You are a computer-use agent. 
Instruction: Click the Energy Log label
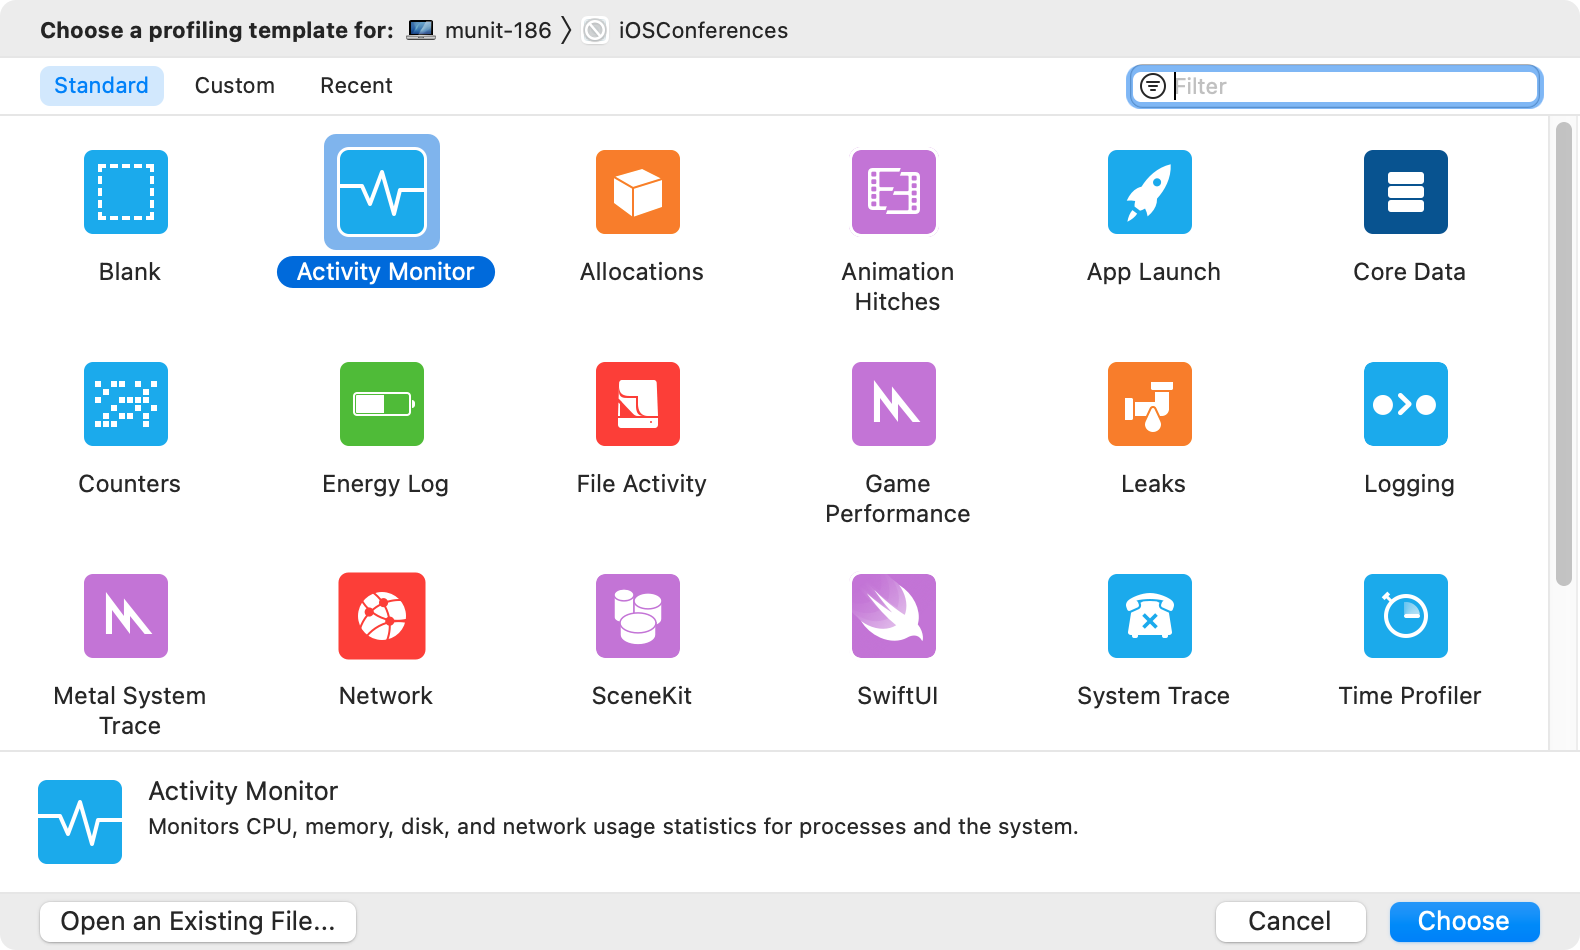386,484
